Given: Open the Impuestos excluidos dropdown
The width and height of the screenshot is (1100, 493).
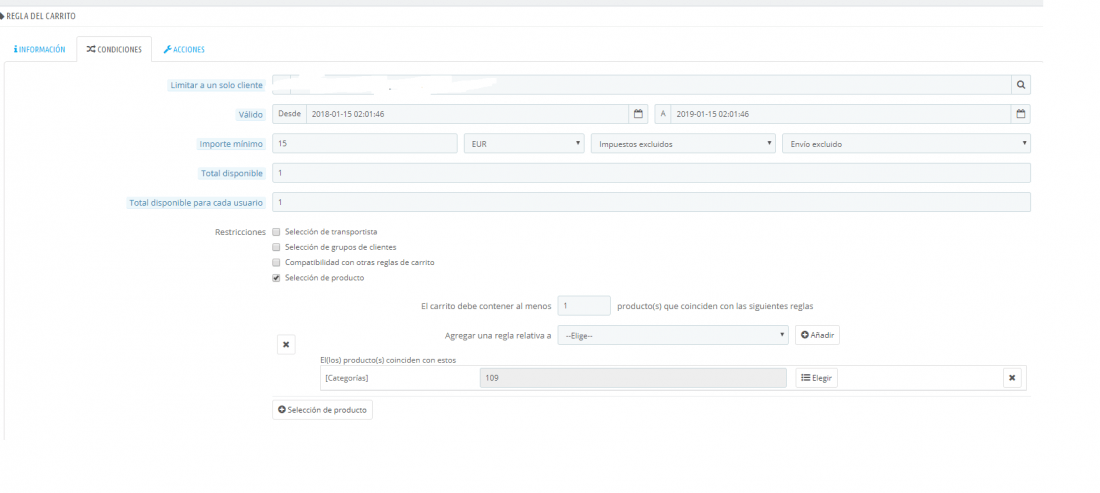Looking at the screenshot, I should coord(684,144).
